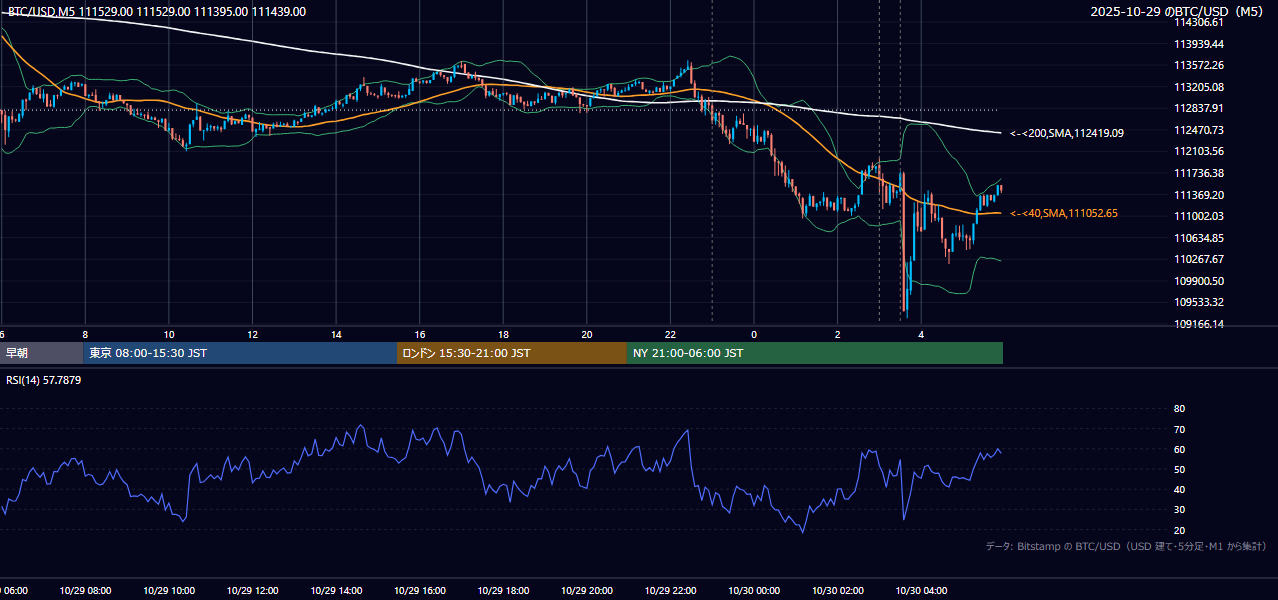
Task: Click price axis value 113205.08
Action: pos(1199,87)
